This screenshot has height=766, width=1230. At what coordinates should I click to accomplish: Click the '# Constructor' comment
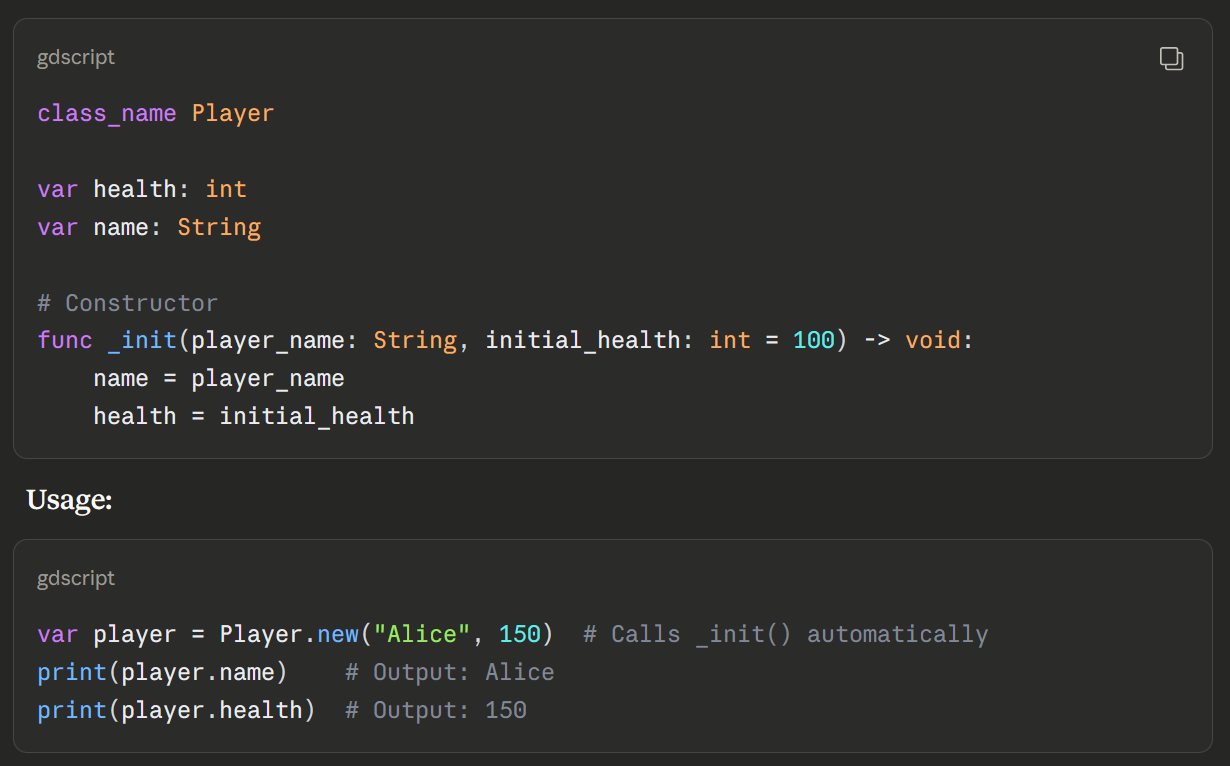[128, 303]
